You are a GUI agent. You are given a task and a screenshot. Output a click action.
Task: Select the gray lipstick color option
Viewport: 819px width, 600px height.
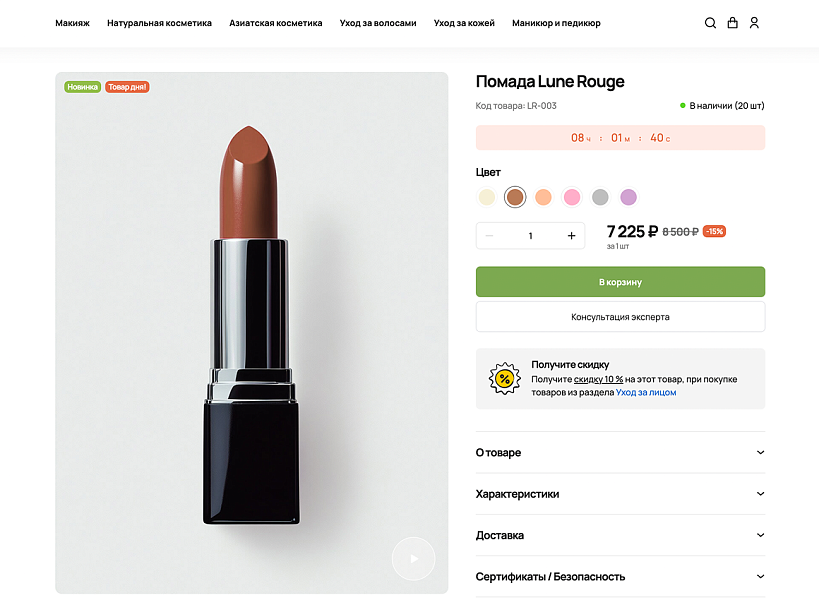click(x=599, y=197)
